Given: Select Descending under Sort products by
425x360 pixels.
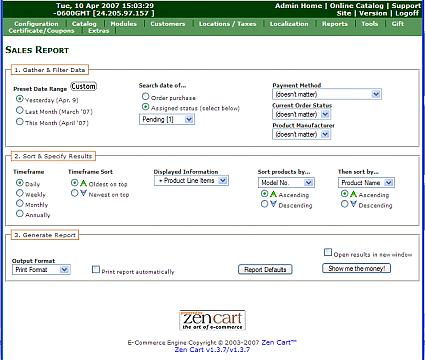Looking at the screenshot, I should (x=264, y=204).
